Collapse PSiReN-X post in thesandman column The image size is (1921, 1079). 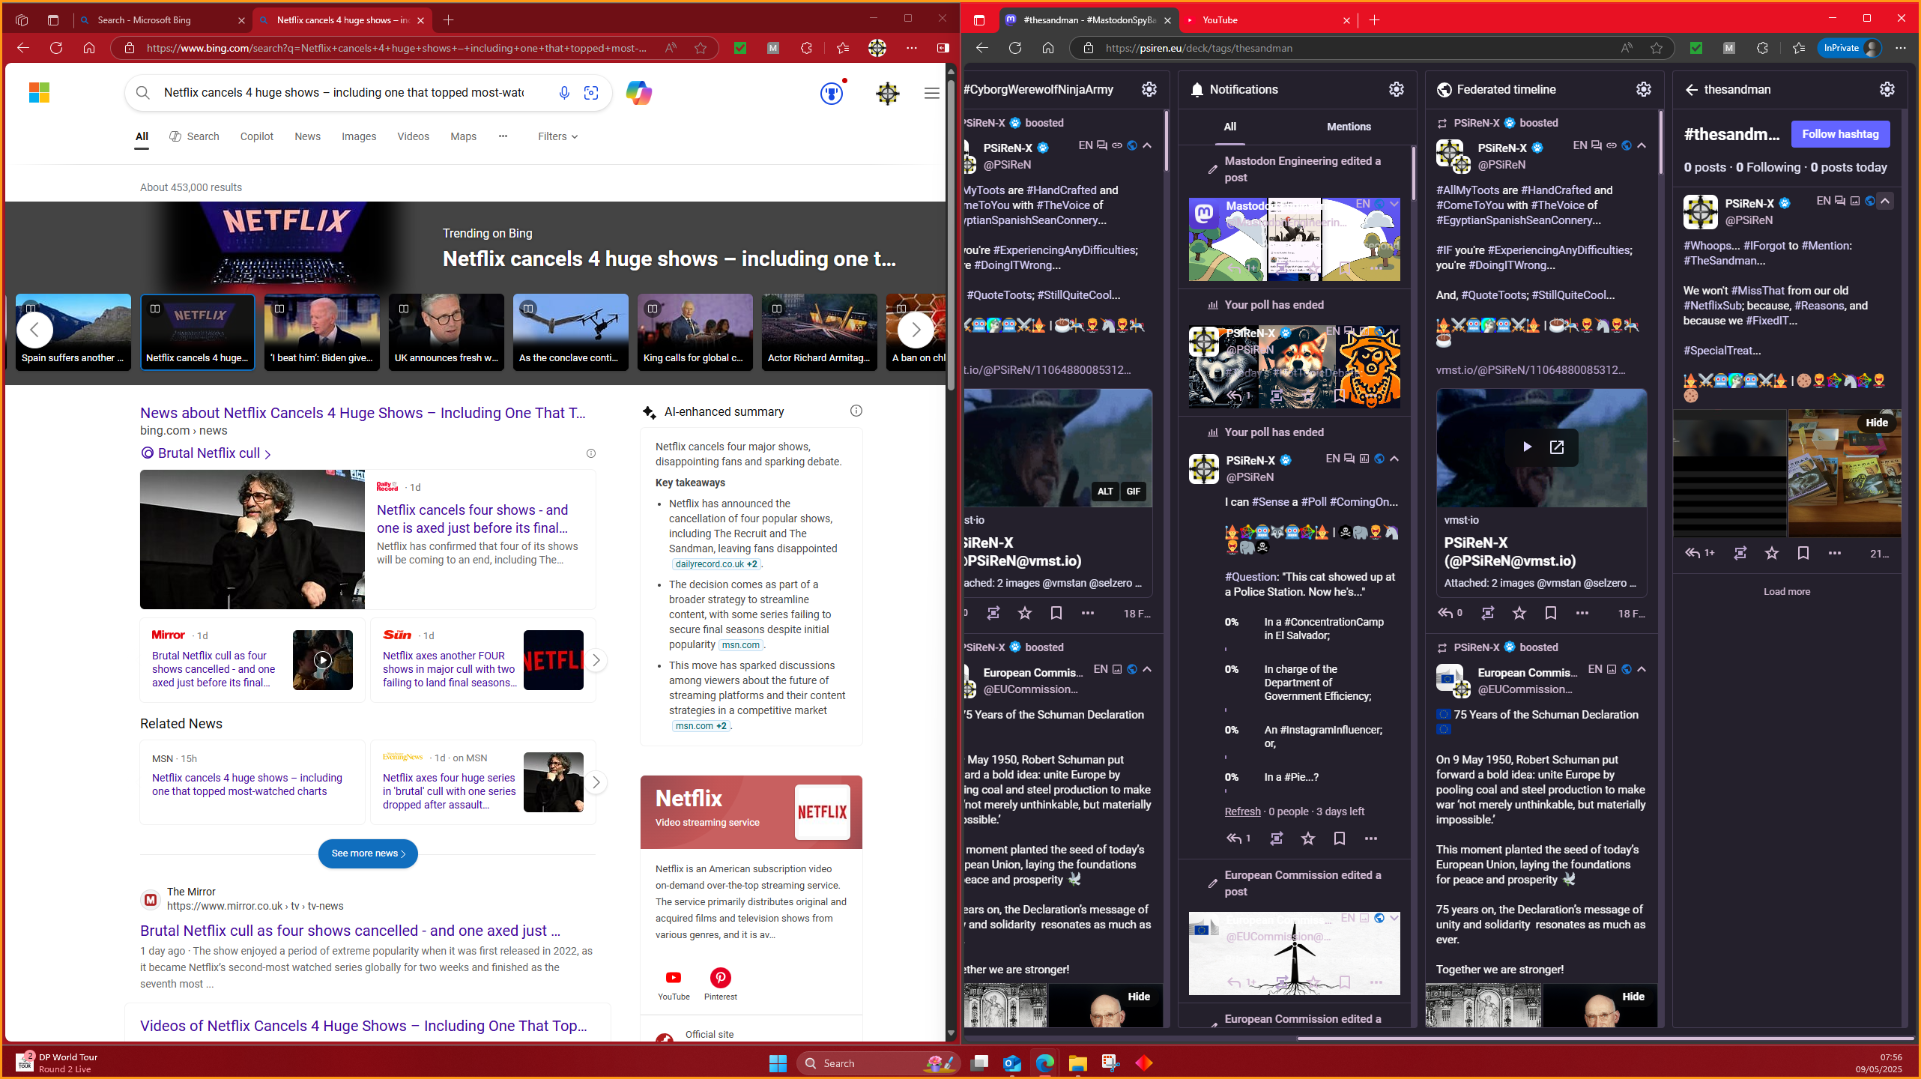[x=1884, y=201]
